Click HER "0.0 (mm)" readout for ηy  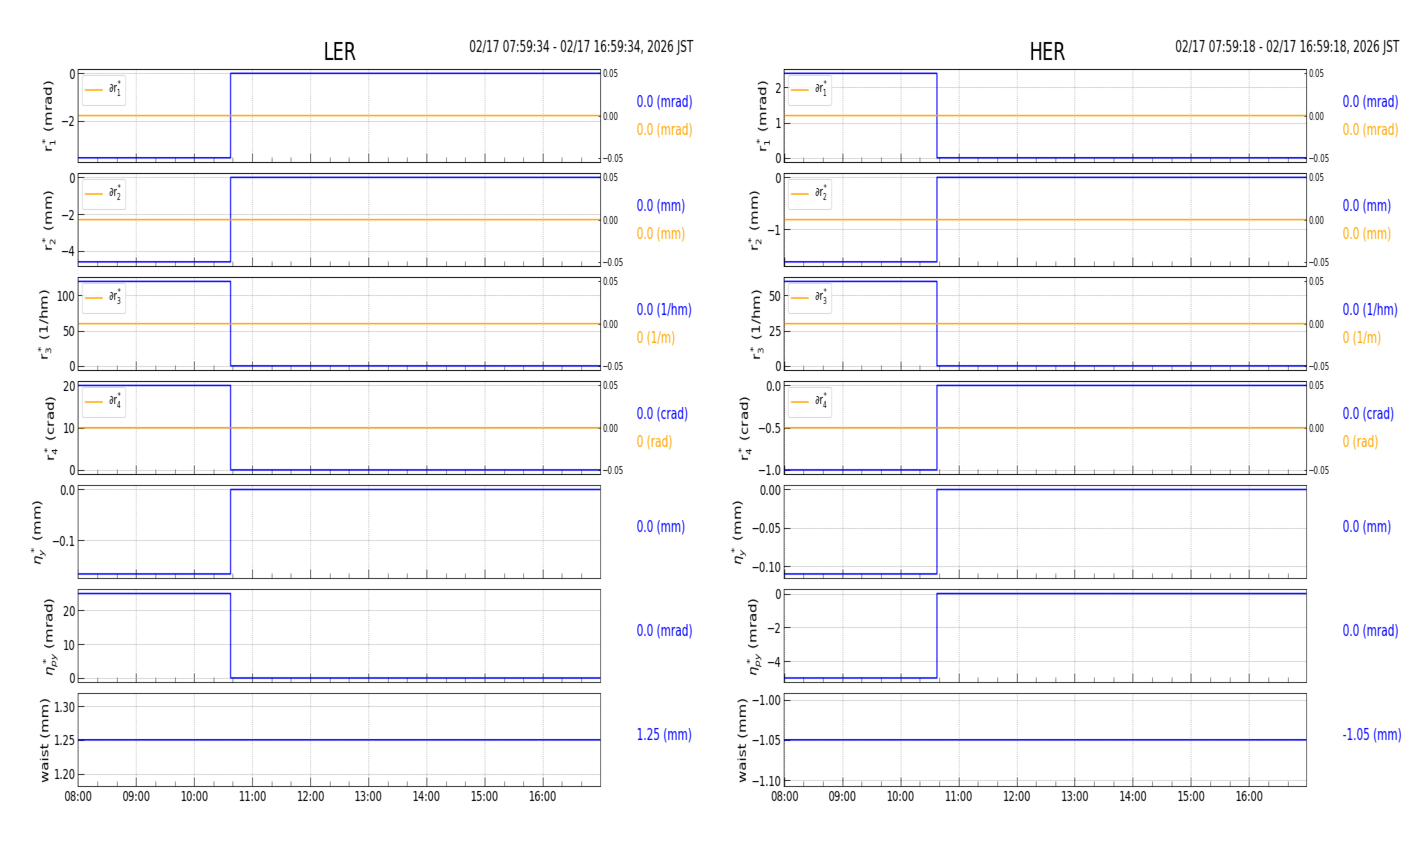tap(1366, 527)
